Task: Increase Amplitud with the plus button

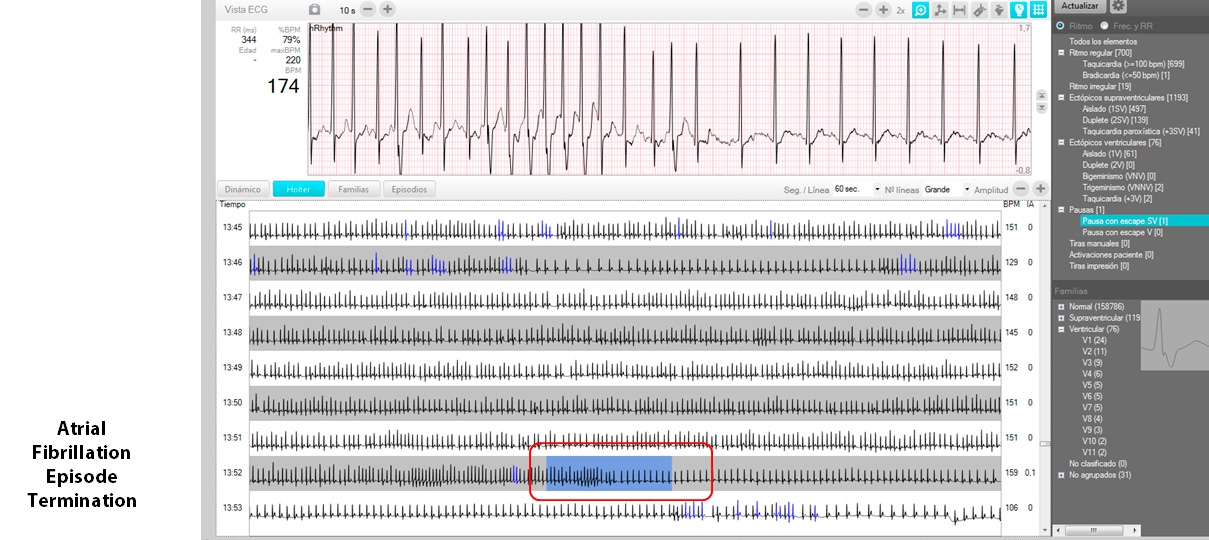Action: click(x=1040, y=189)
